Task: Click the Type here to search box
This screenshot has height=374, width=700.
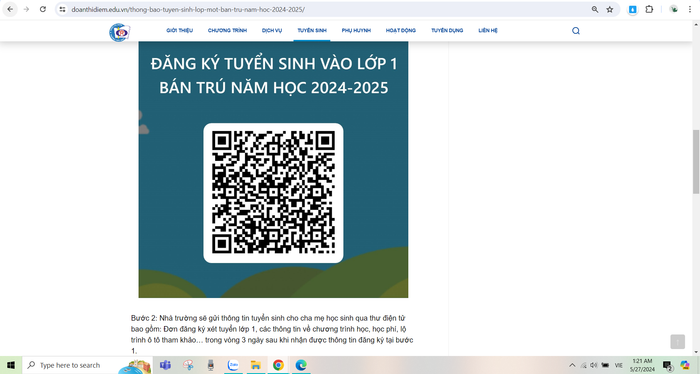Action: pyautogui.click(x=88, y=365)
